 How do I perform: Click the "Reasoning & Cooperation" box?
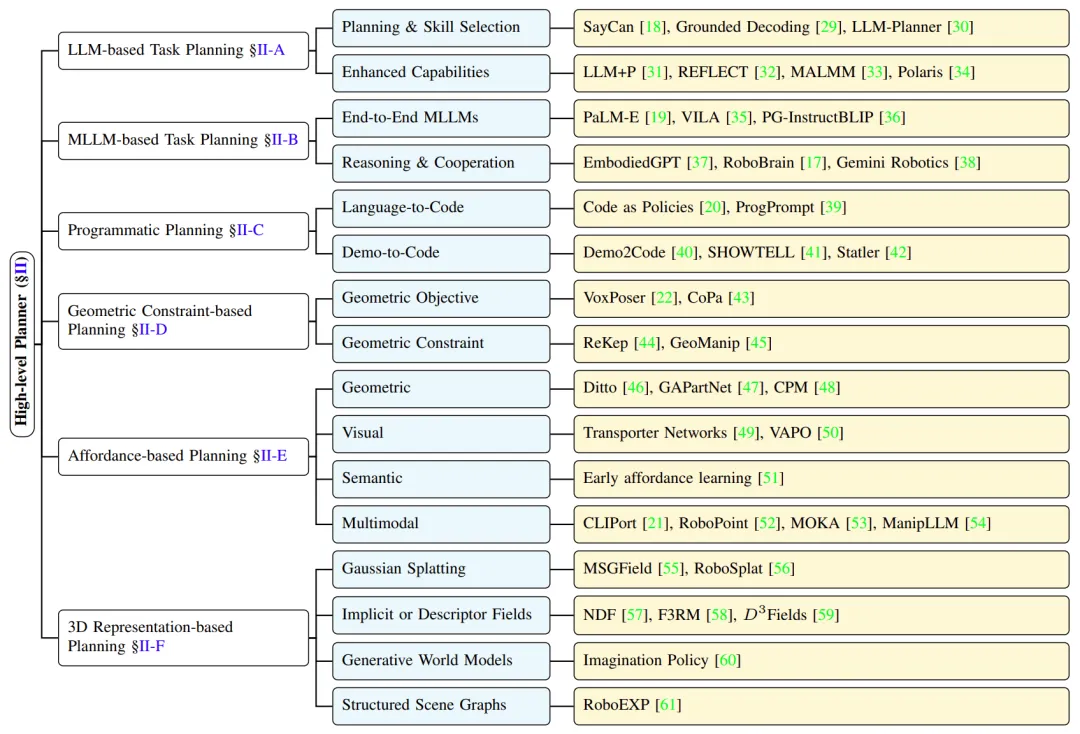coord(441,163)
